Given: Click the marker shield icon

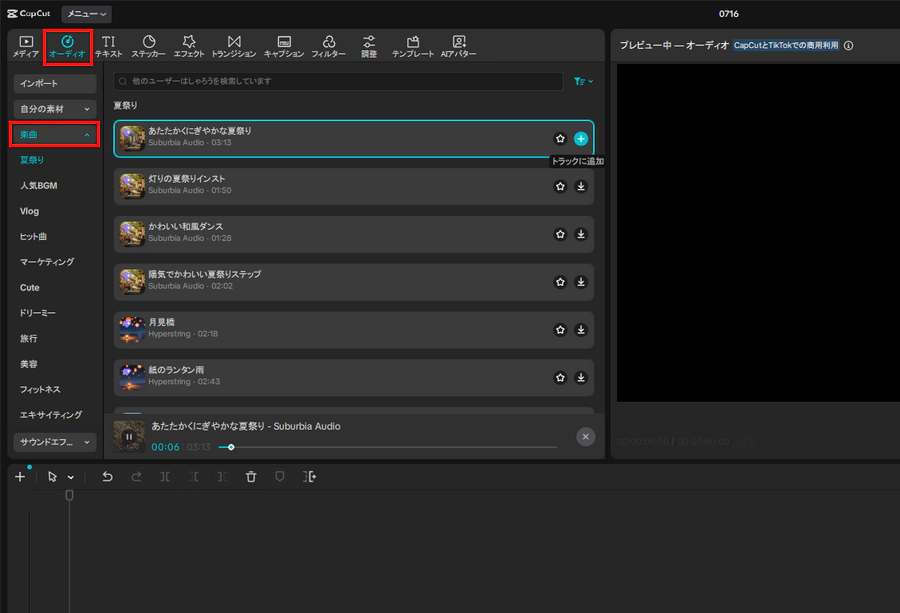Looking at the screenshot, I should 280,476.
